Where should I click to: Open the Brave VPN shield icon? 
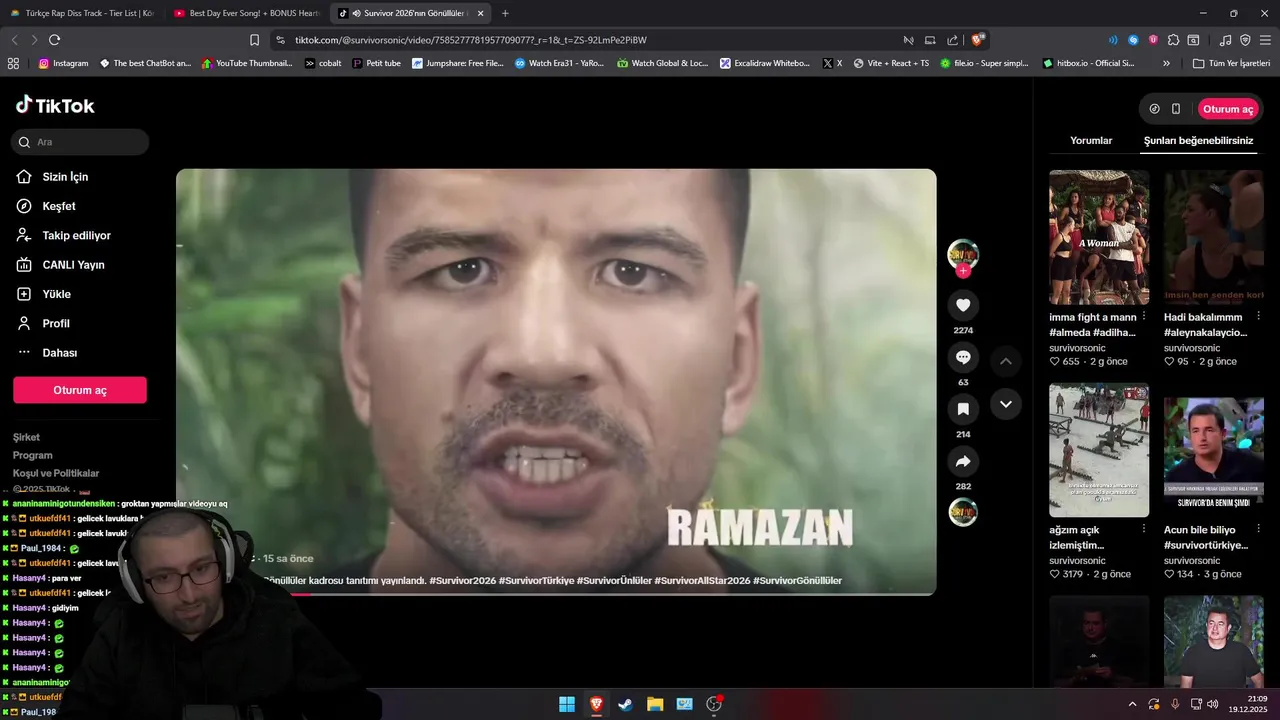[1245, 40]
